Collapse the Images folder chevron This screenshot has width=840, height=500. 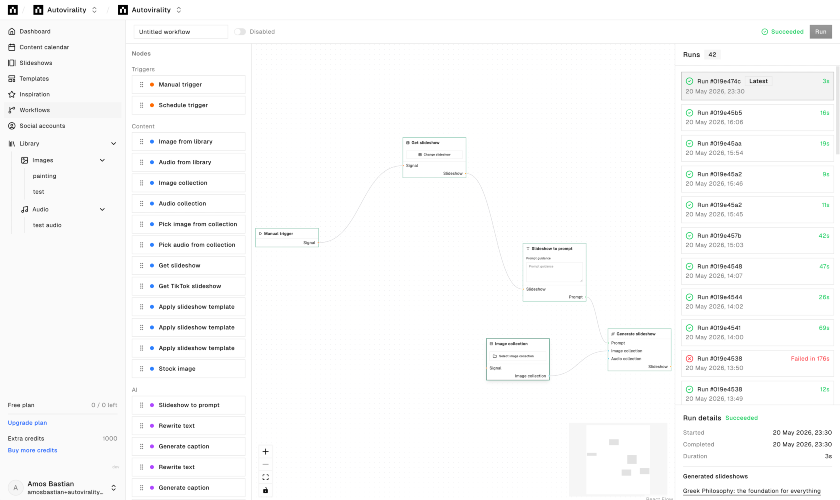point(102,160)
